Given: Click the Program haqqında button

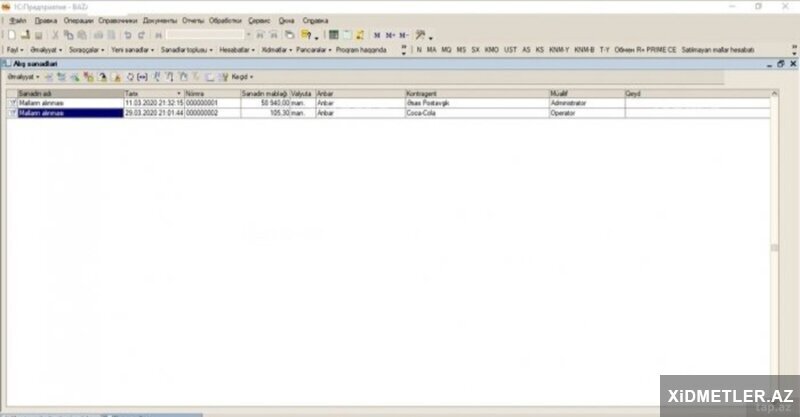Looking at the screenshot, I should pos(361,48).
